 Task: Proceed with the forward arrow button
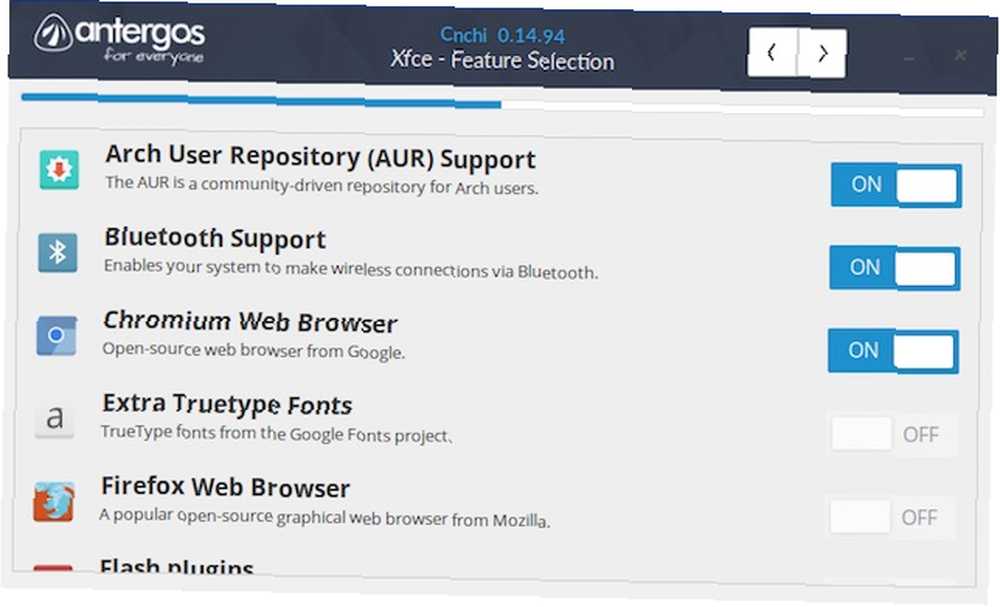coord(822,54)
